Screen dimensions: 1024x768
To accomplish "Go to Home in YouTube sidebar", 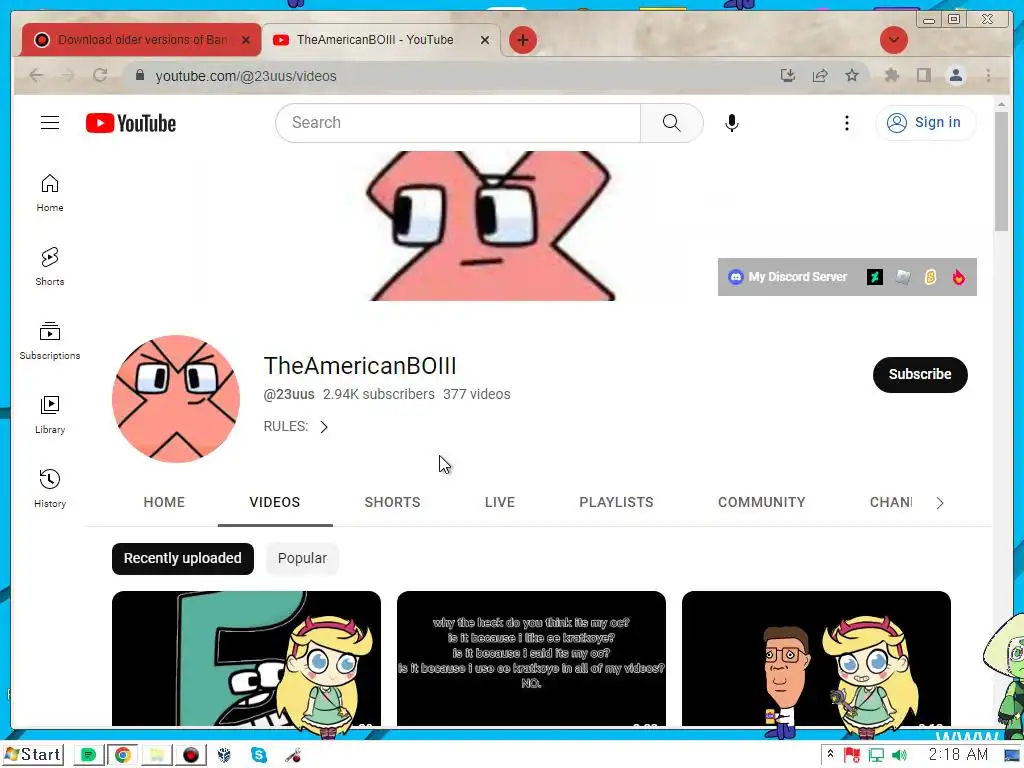I will (x=50, y=193).
